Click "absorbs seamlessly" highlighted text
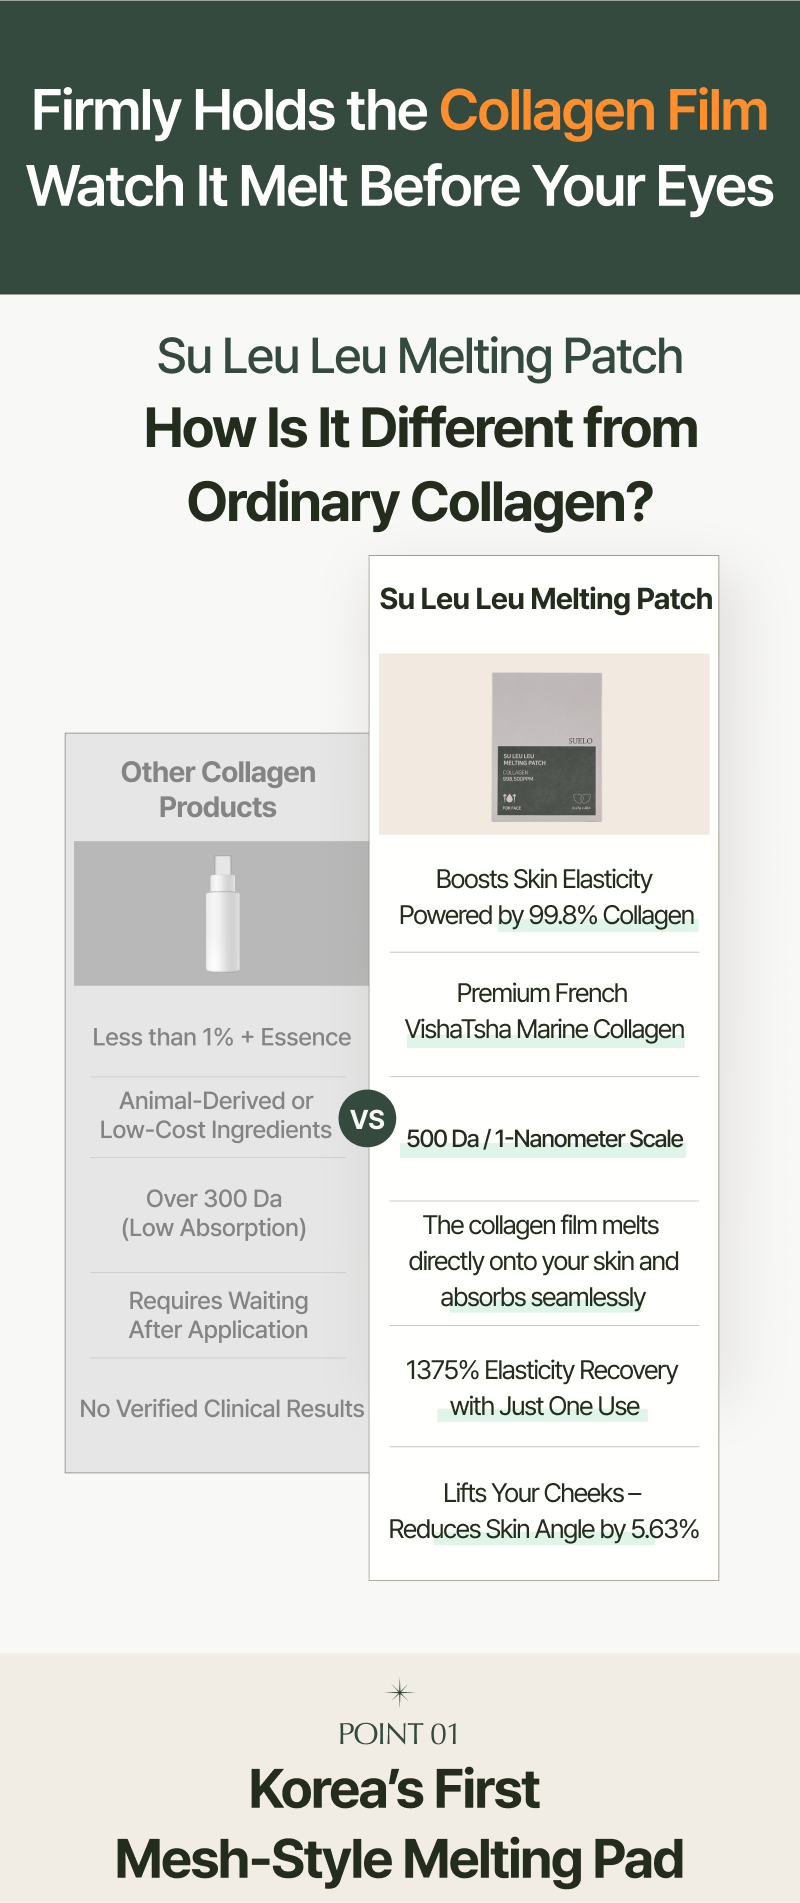This screenshot has height=1903, width=800. (543, 1297)
